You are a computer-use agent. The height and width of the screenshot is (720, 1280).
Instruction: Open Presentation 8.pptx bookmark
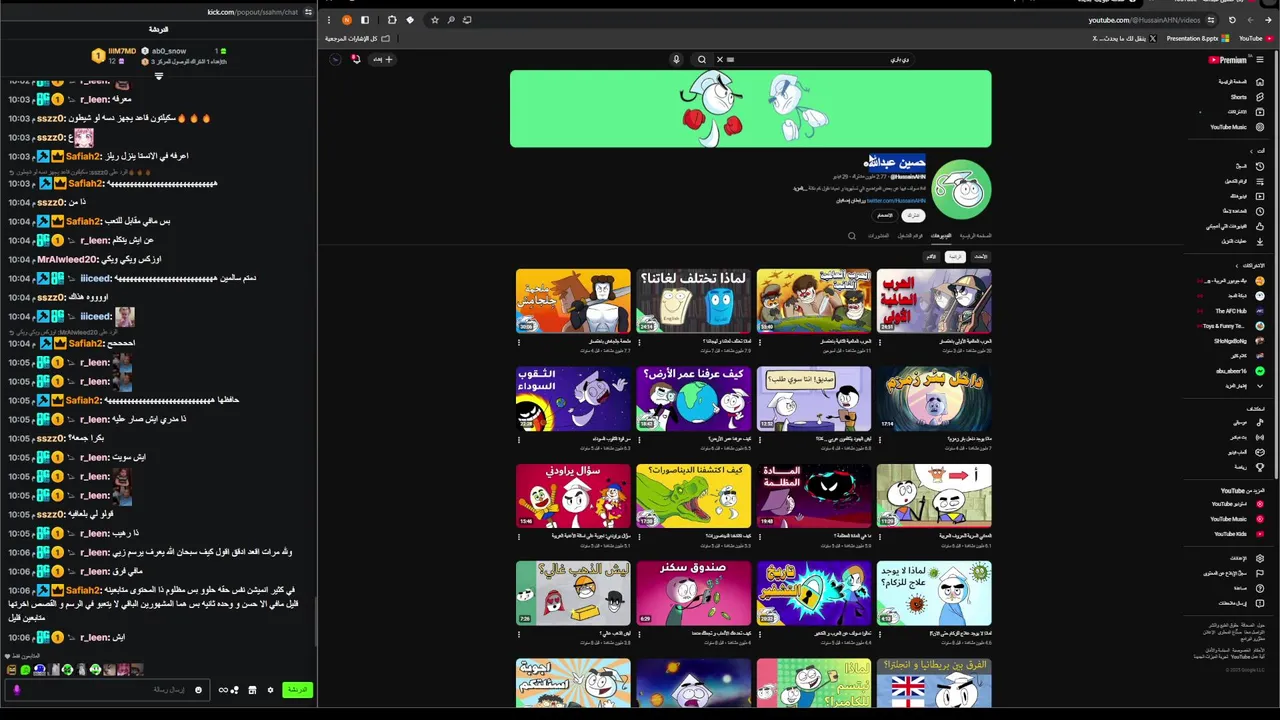point(1198,39)
